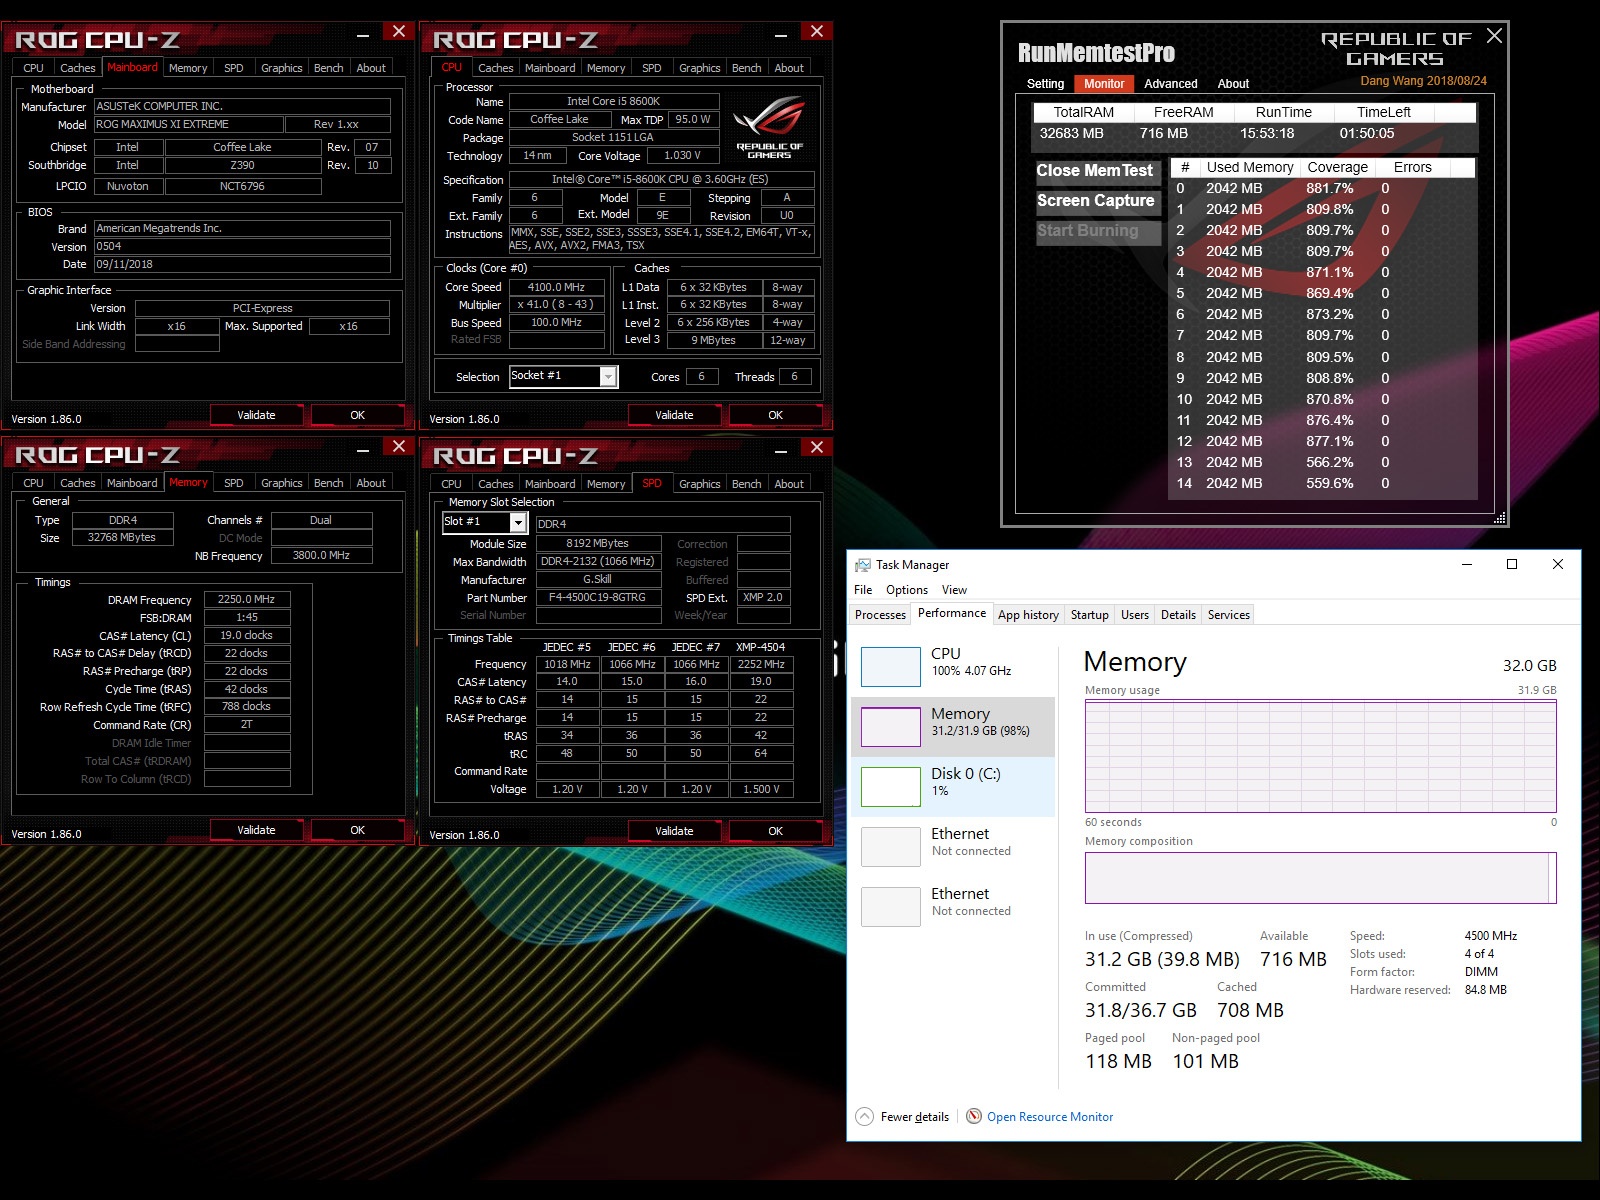
Task: Click the TimeLeft value 01:50:05
Action: (1367, 133)
